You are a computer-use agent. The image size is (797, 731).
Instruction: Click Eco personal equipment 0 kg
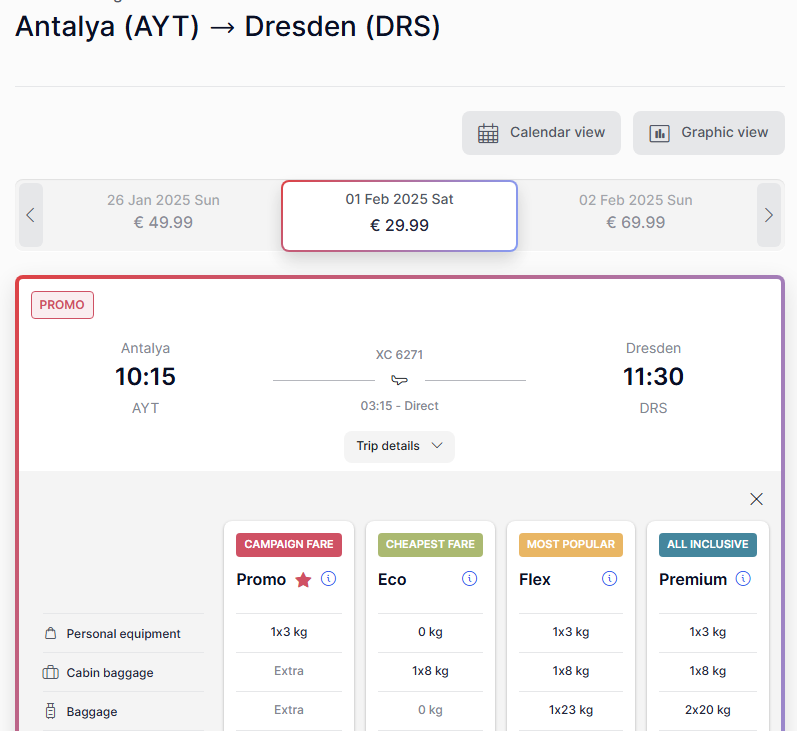point(430,632)
